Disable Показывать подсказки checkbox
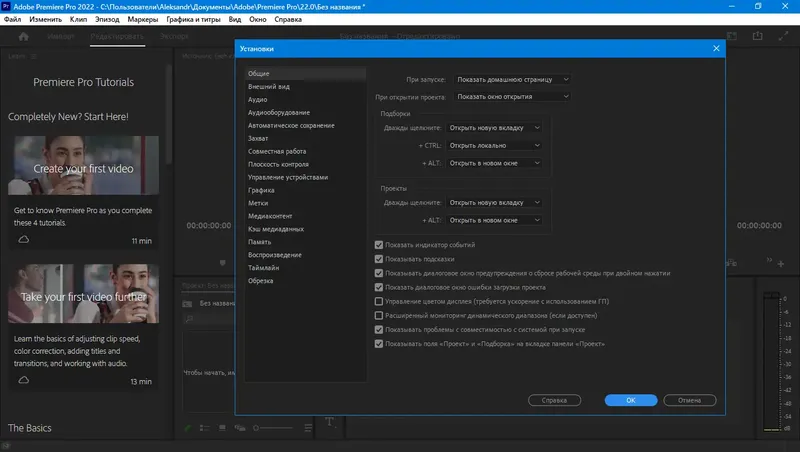Image resolution: width=800 pixels, height=452 pixels. click(379, 259)
